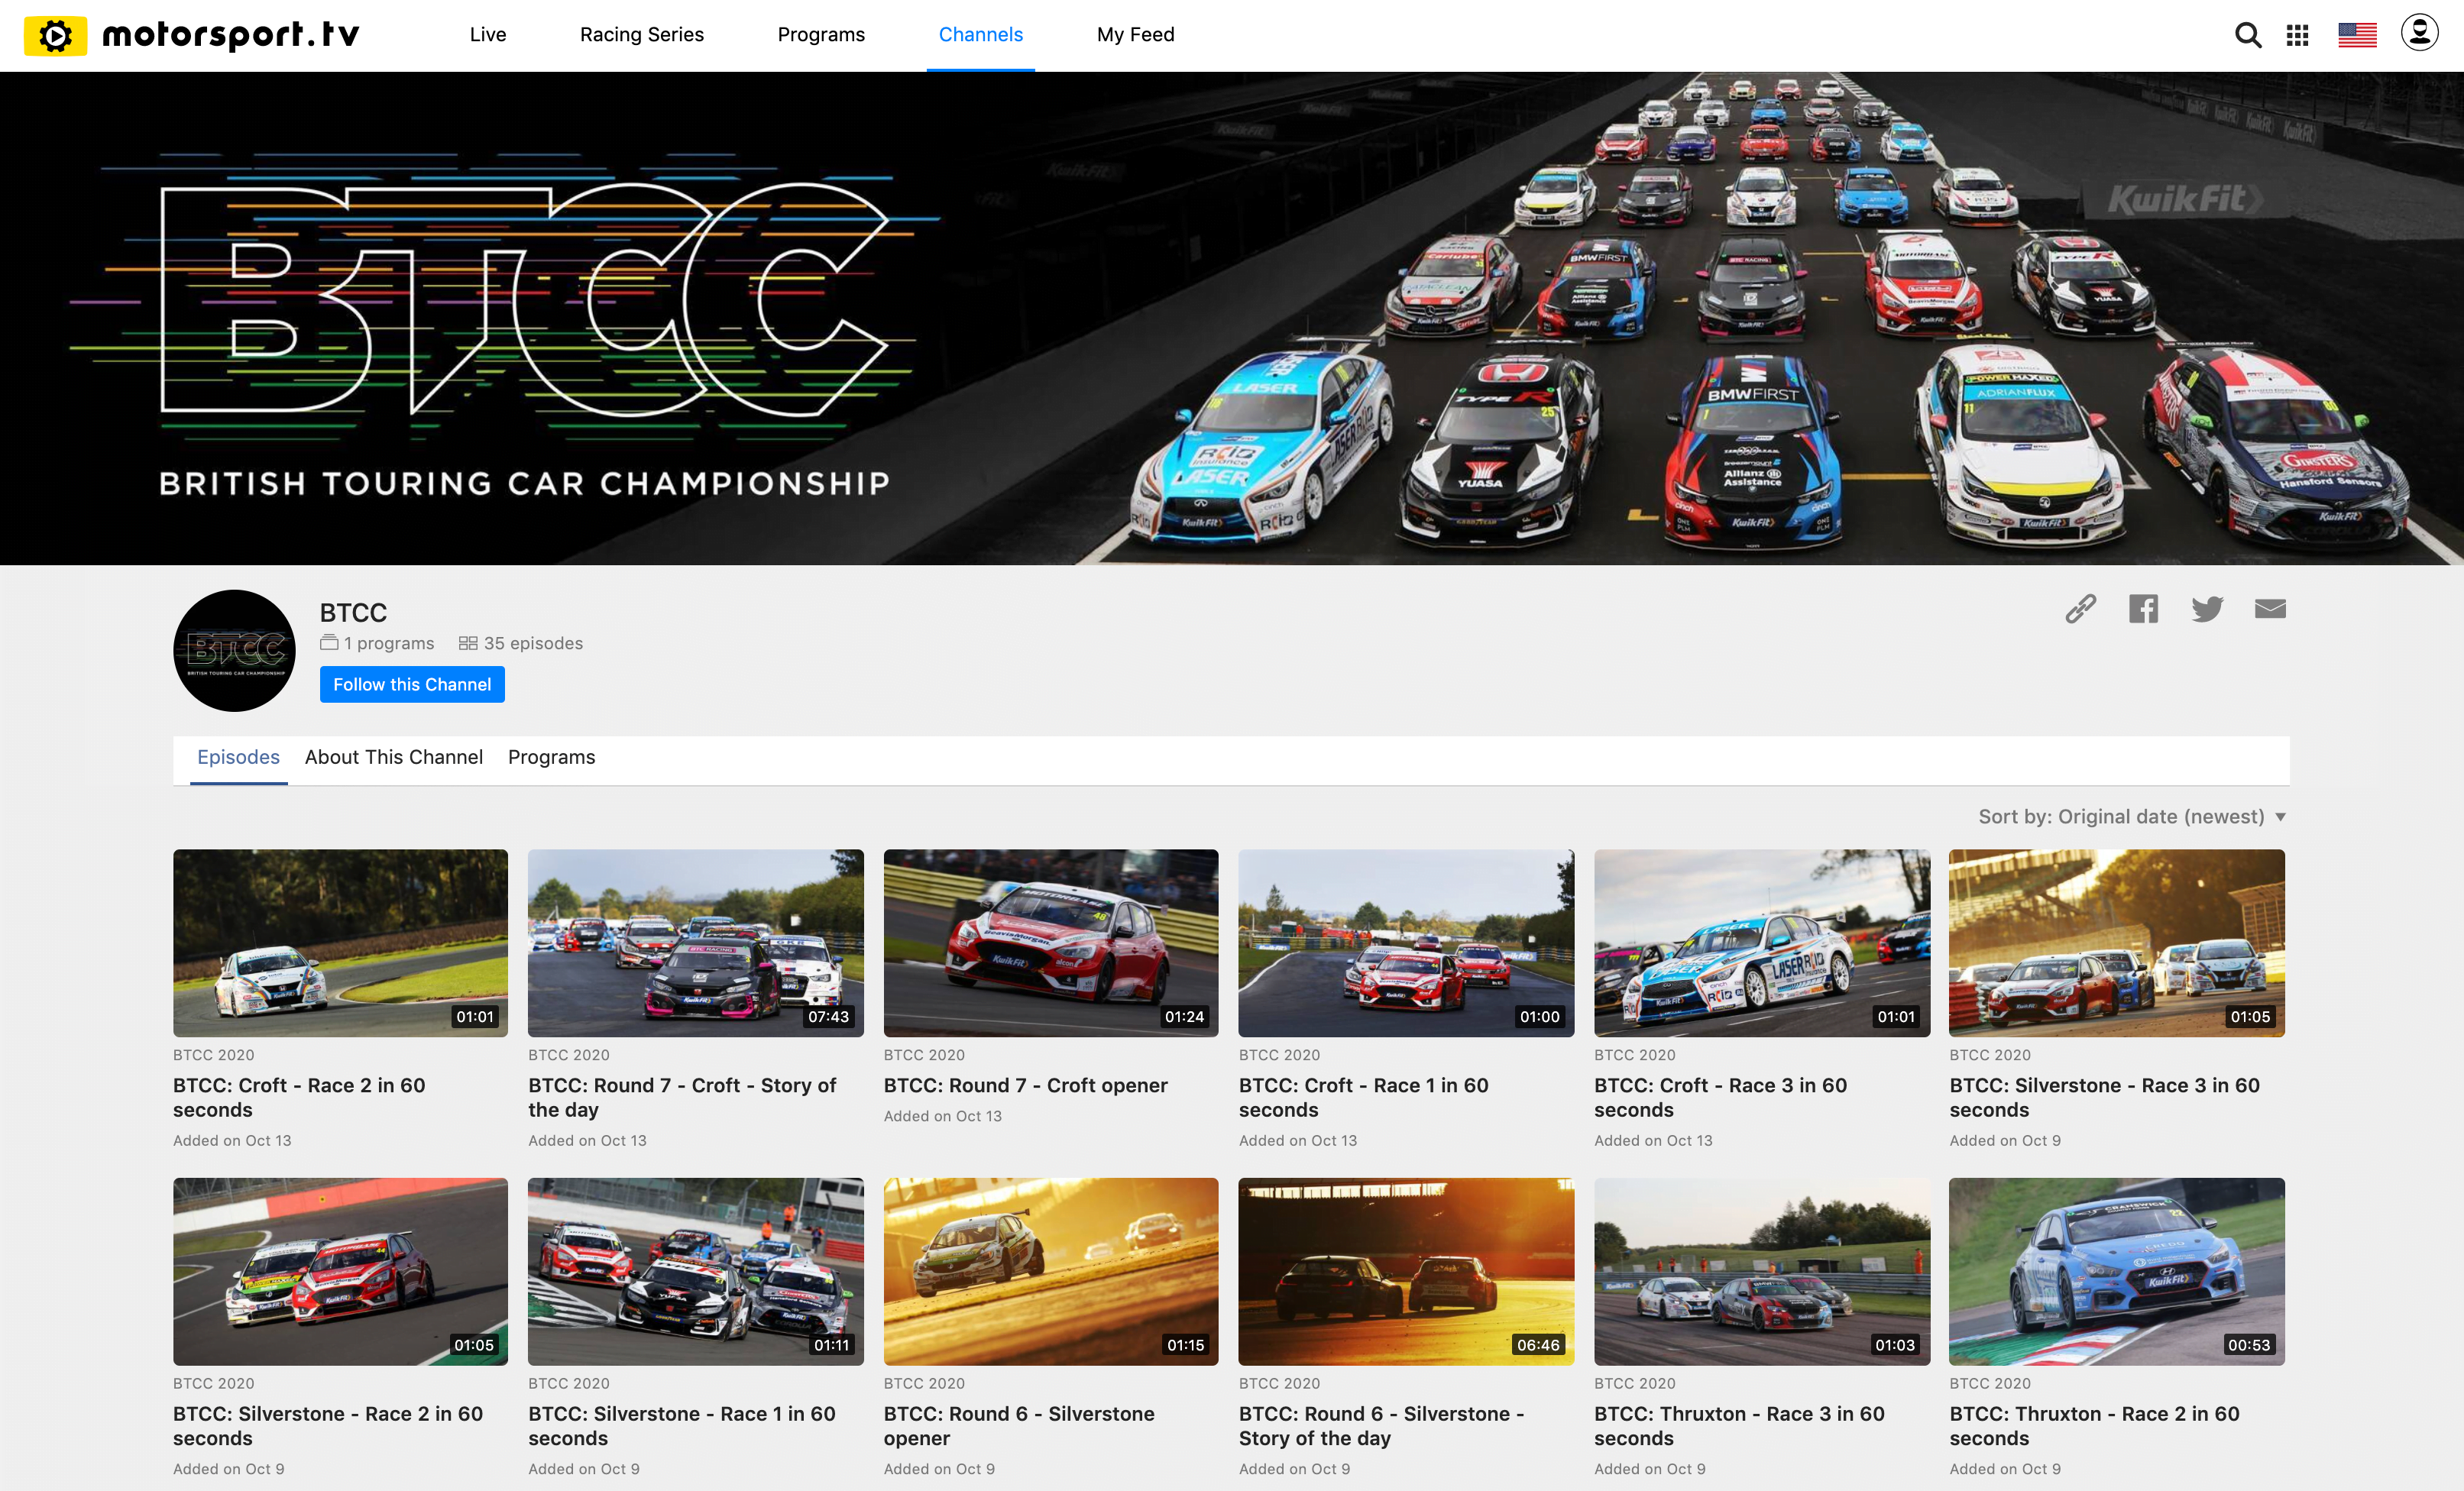This screenshot has height=1491, width=2464.
Task: Click title 'BTCC: Croft - Race 3 in 60 seconds'
Action: [1720, 1098]
